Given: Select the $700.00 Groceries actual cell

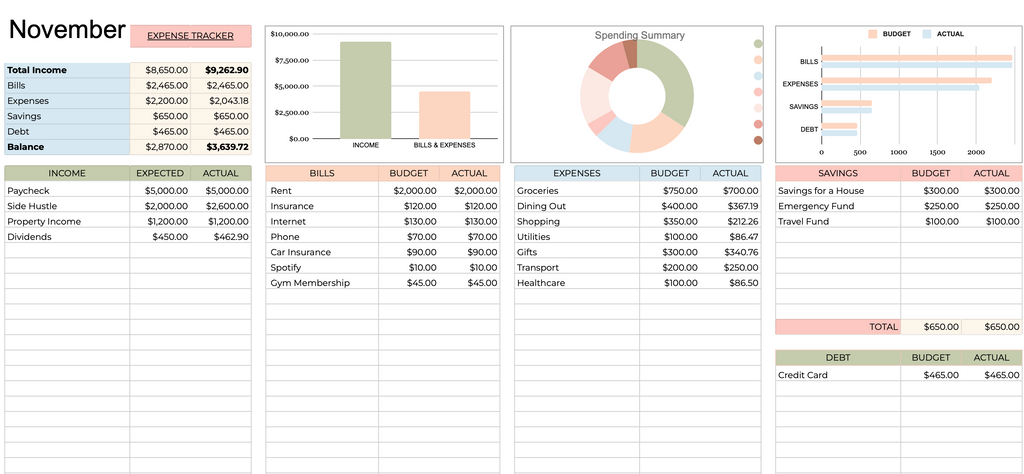Looking at the screenshot, I should (730, 191).
